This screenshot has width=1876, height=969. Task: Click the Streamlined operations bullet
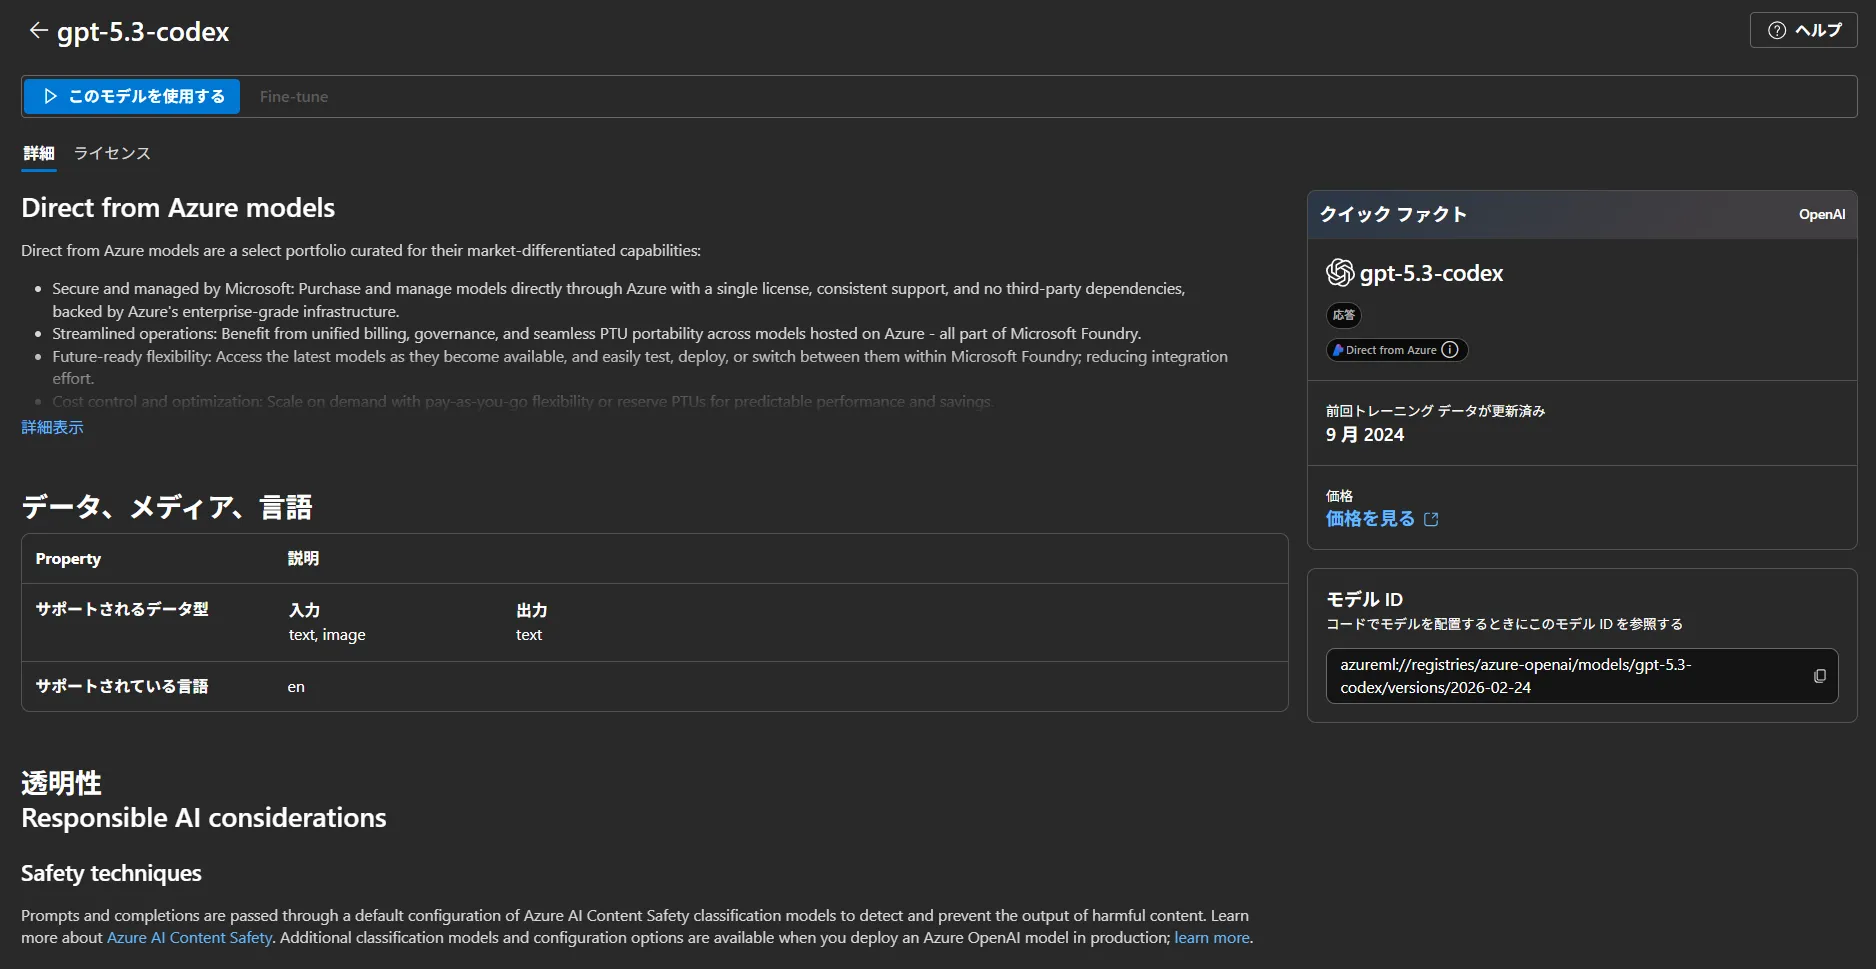click(596, 333)
